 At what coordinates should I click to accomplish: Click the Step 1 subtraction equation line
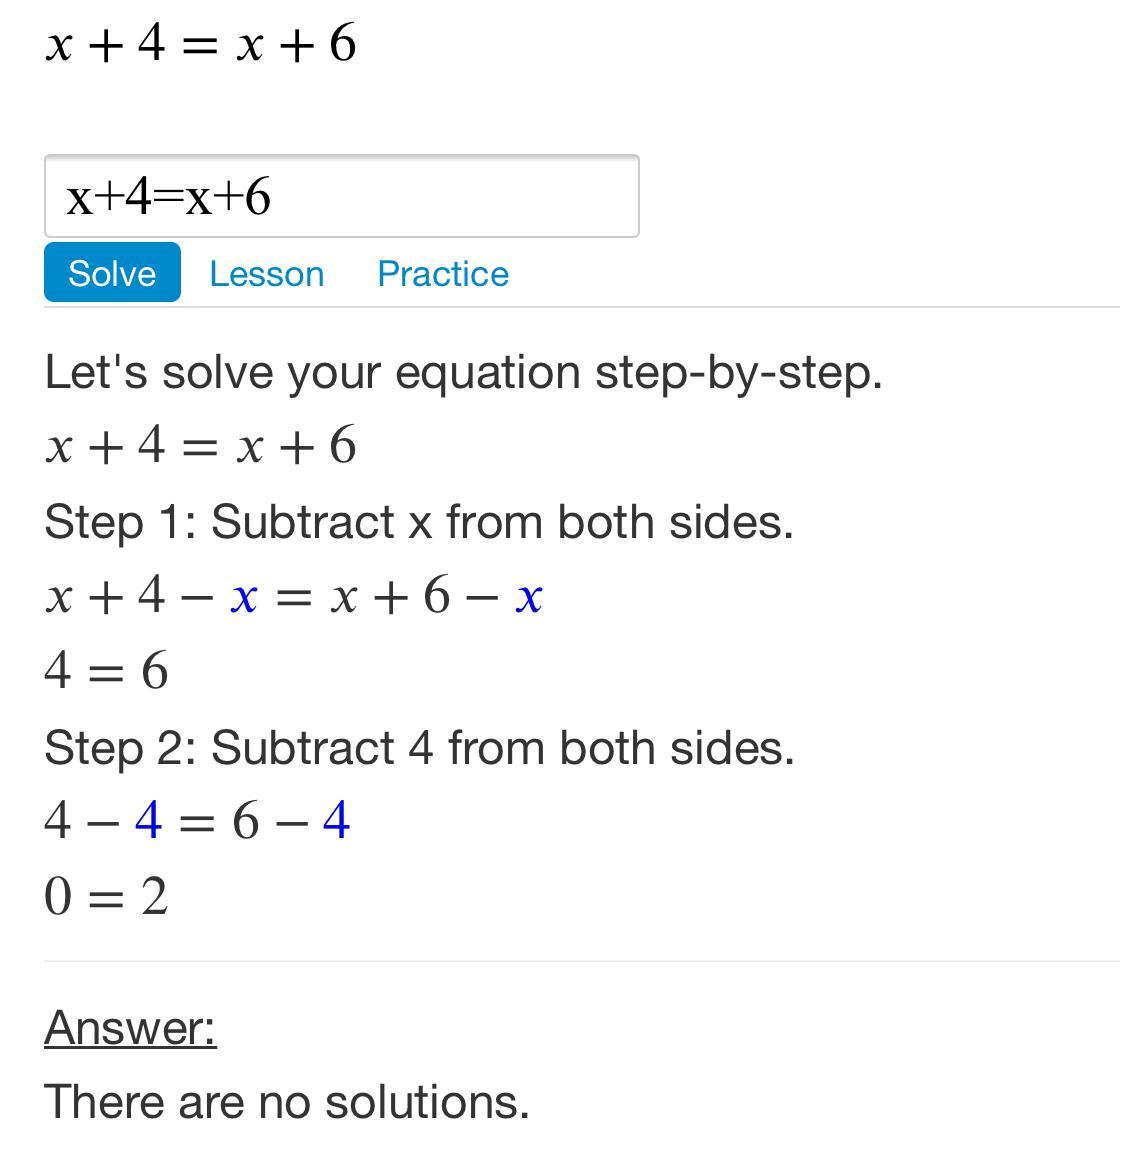[293, 596]
